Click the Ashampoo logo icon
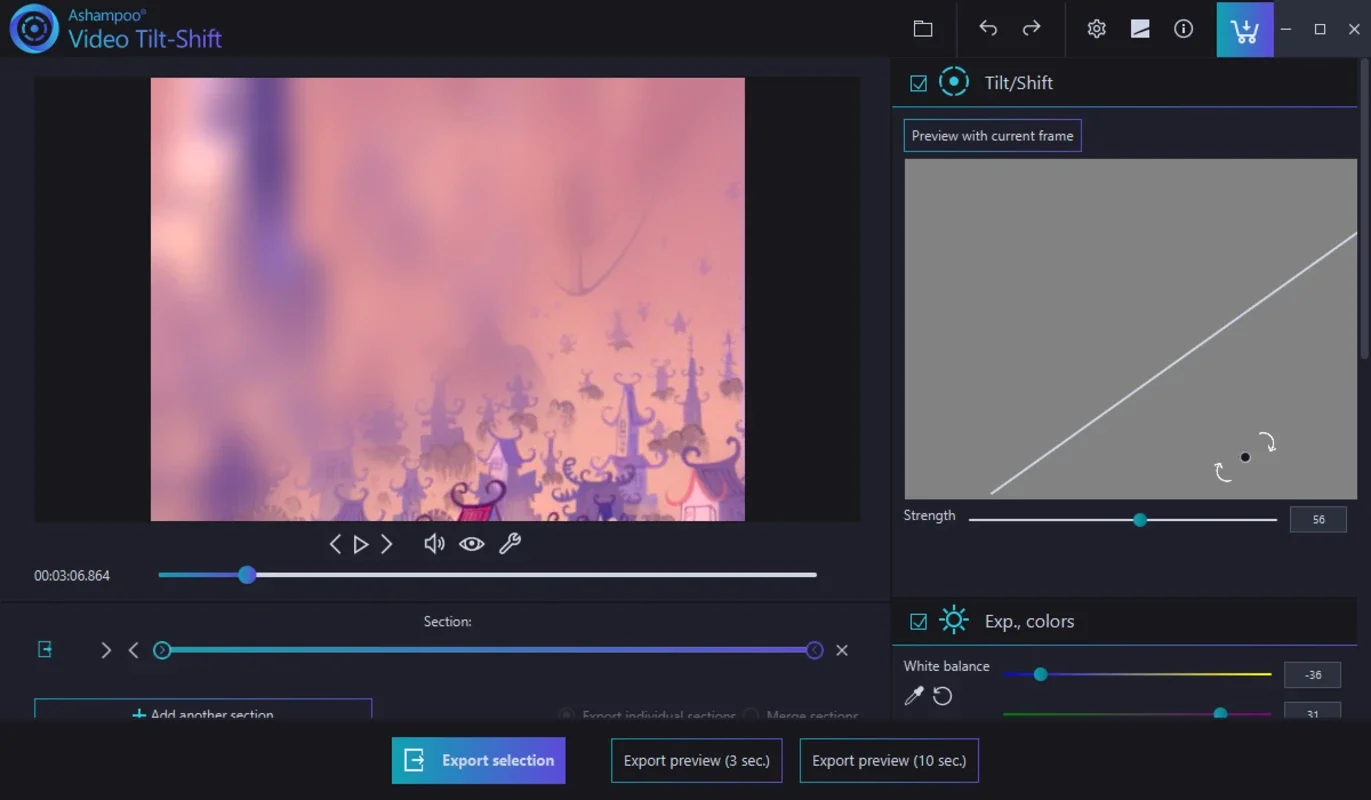This screenshot has width=1371, height=800. coord(34,29)
